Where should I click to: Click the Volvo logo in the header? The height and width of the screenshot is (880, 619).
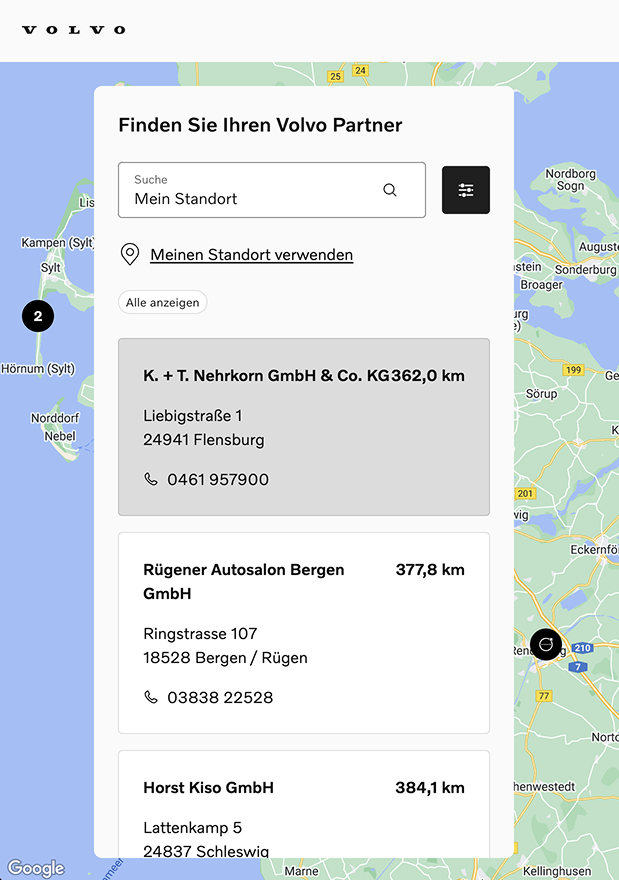73,29
